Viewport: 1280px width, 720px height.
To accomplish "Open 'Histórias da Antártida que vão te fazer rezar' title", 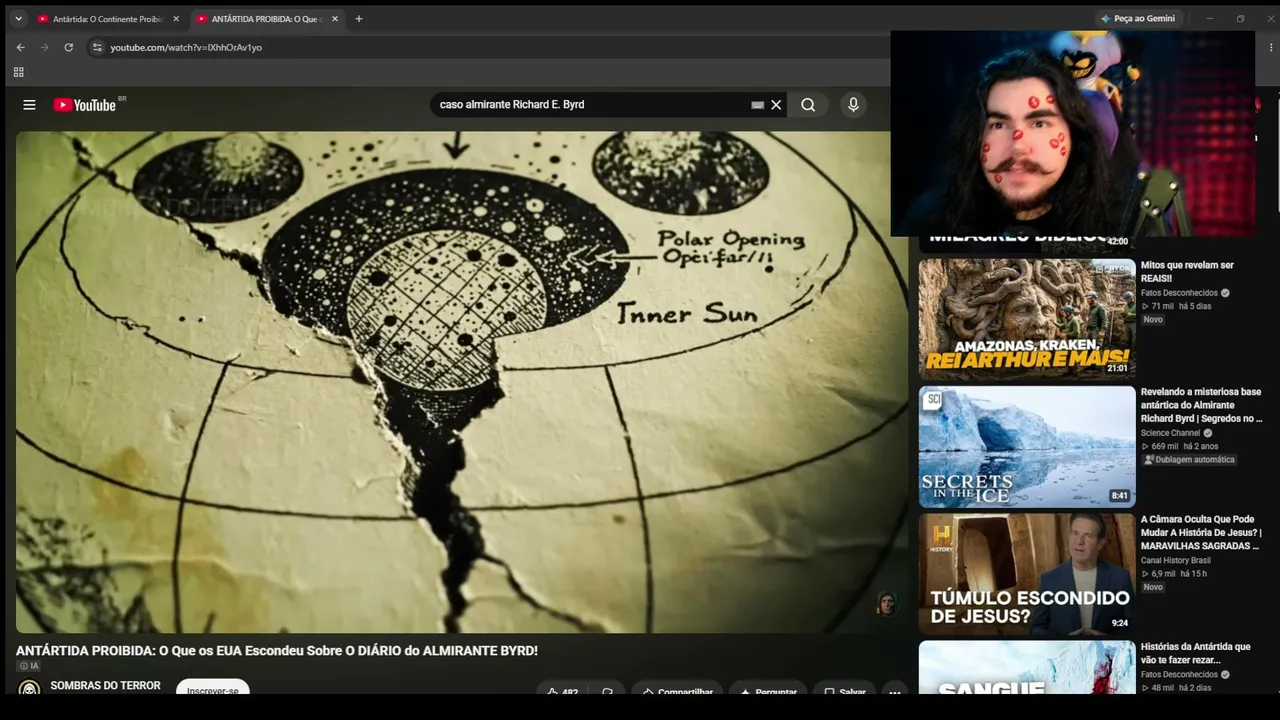I will click(x=1196, y=654).
